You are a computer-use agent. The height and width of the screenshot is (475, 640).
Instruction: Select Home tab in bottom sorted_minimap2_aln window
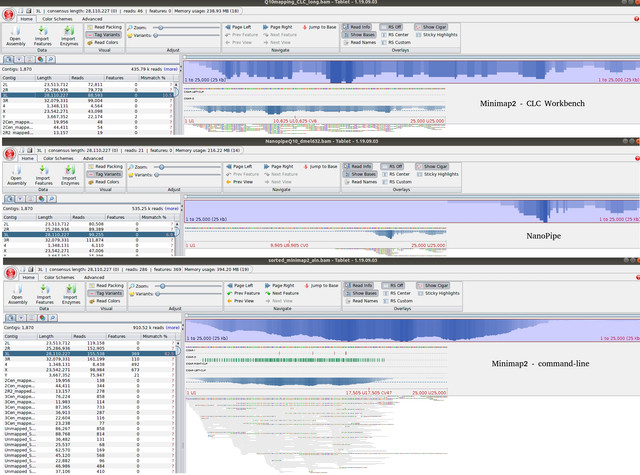[29, 277]
